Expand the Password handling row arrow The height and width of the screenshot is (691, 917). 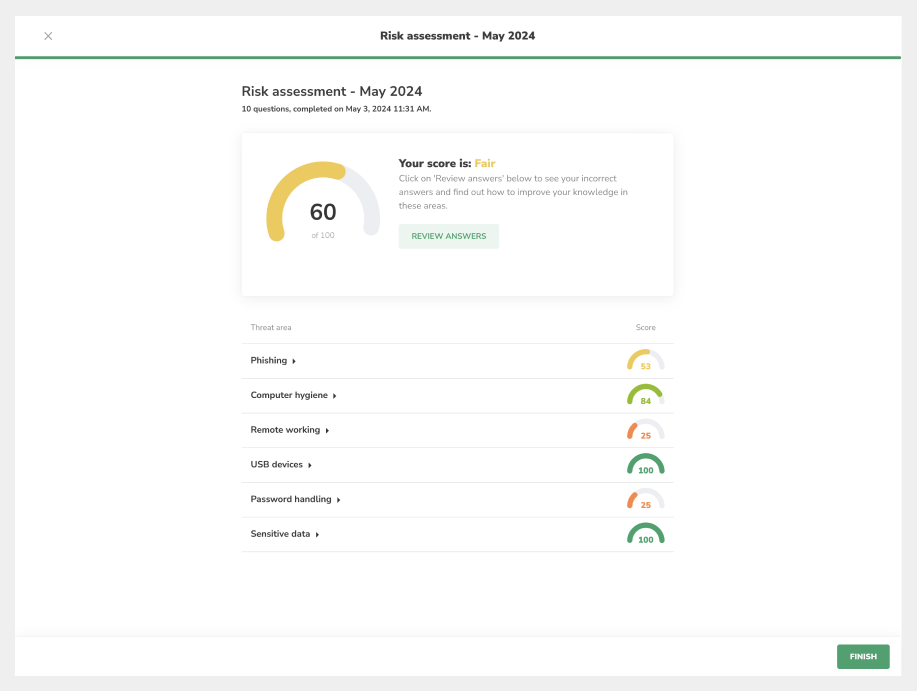[339, 500]
